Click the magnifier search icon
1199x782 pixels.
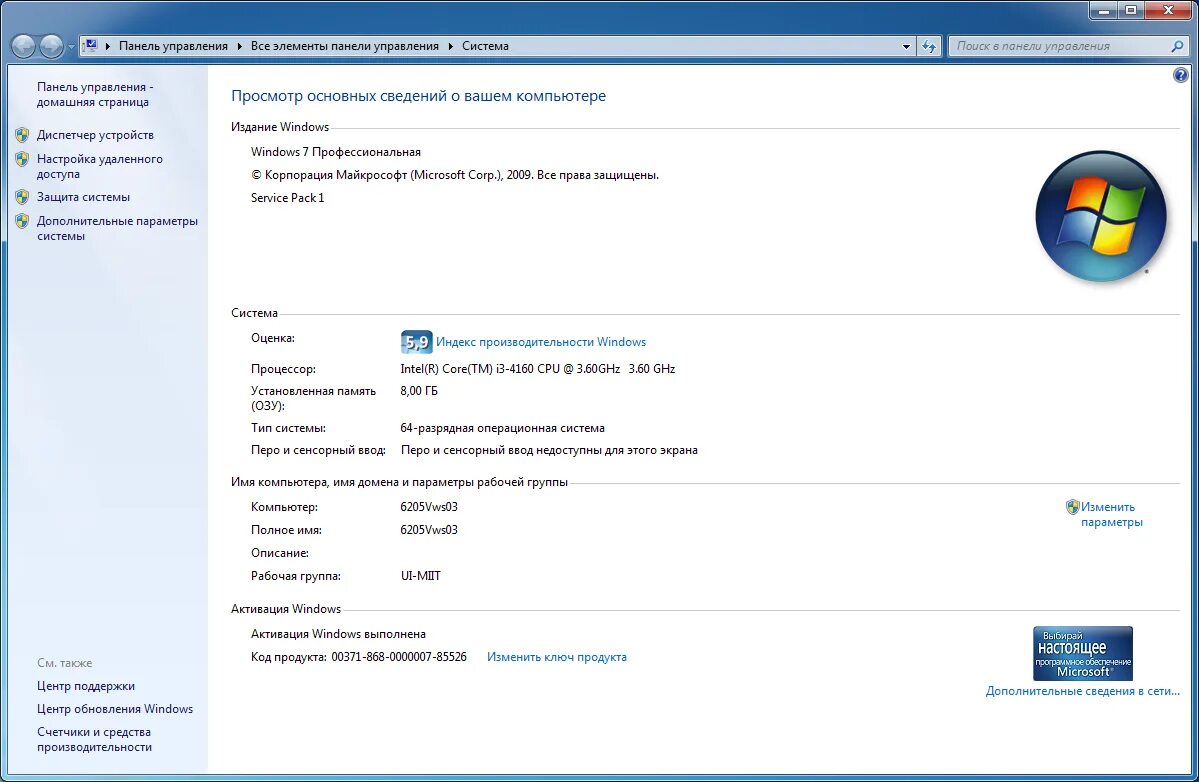point(1178,46)
